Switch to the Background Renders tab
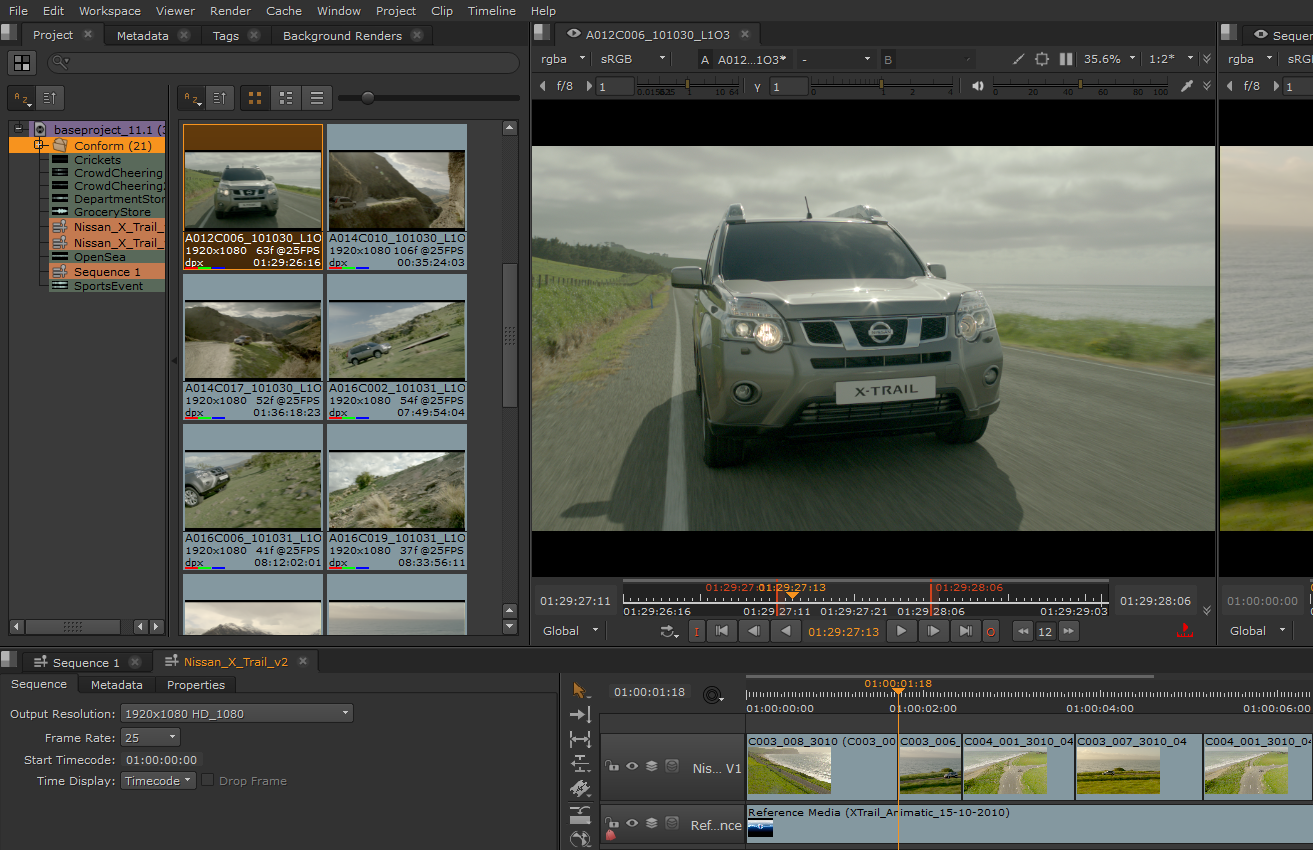The width and height of the screenshot is (1313, 850). click(342, 35)
